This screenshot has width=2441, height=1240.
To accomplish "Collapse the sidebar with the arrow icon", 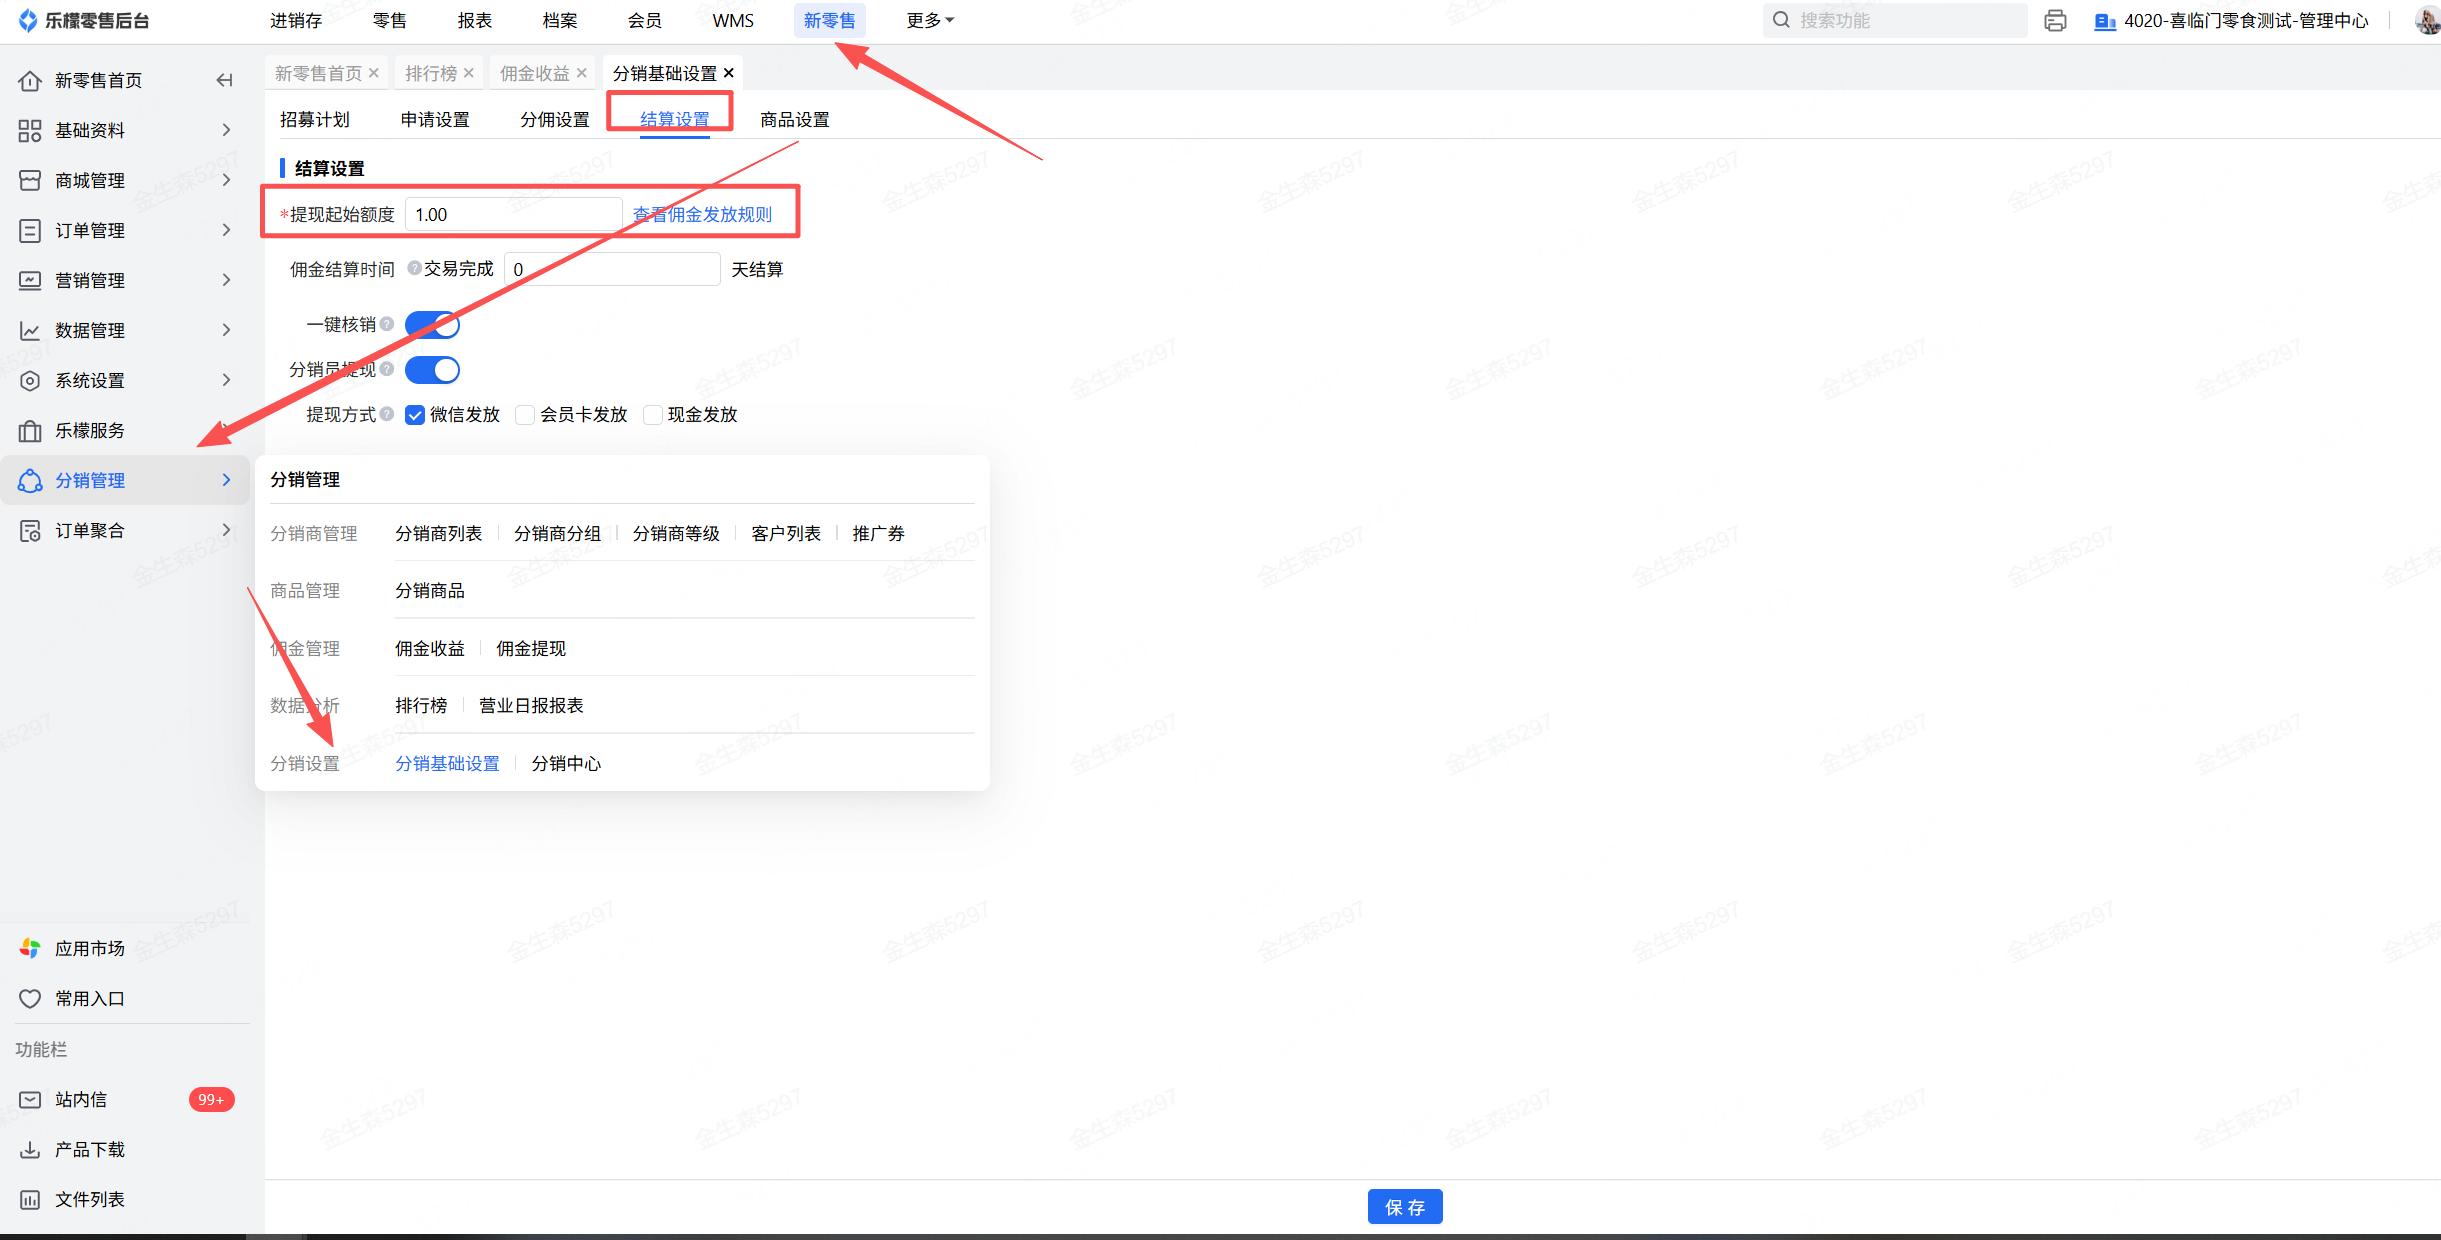I will pyautogui.click(x=224, y=80).
